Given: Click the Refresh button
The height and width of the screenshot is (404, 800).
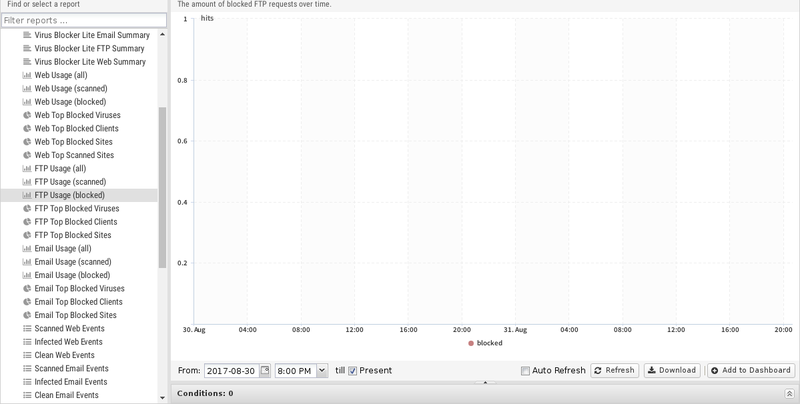Looking at the screenshot, I should click(x=614, y=370).
